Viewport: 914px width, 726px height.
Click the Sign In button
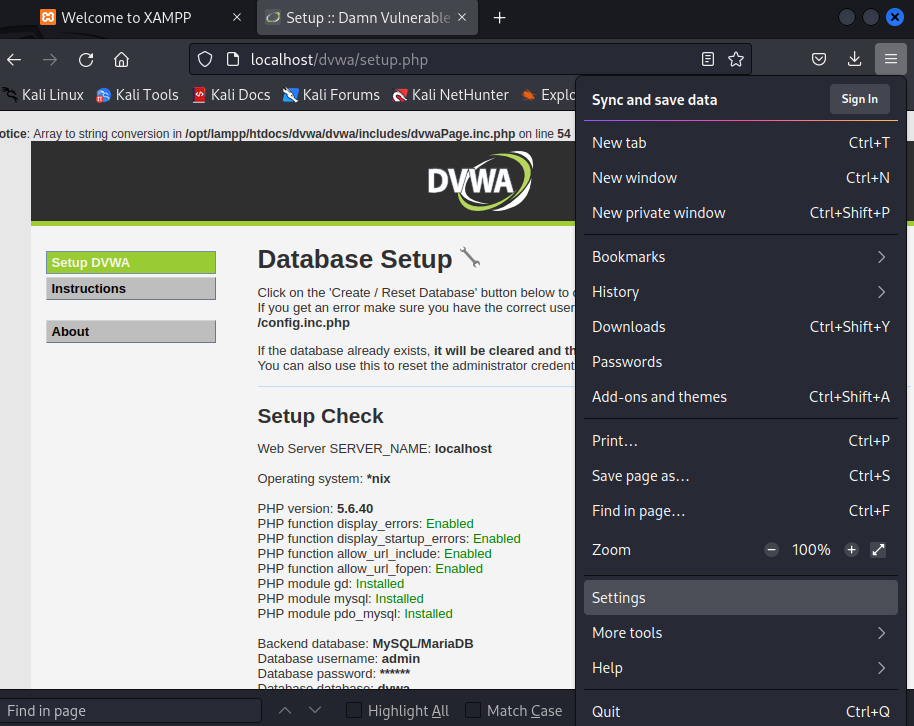(860, 99)
